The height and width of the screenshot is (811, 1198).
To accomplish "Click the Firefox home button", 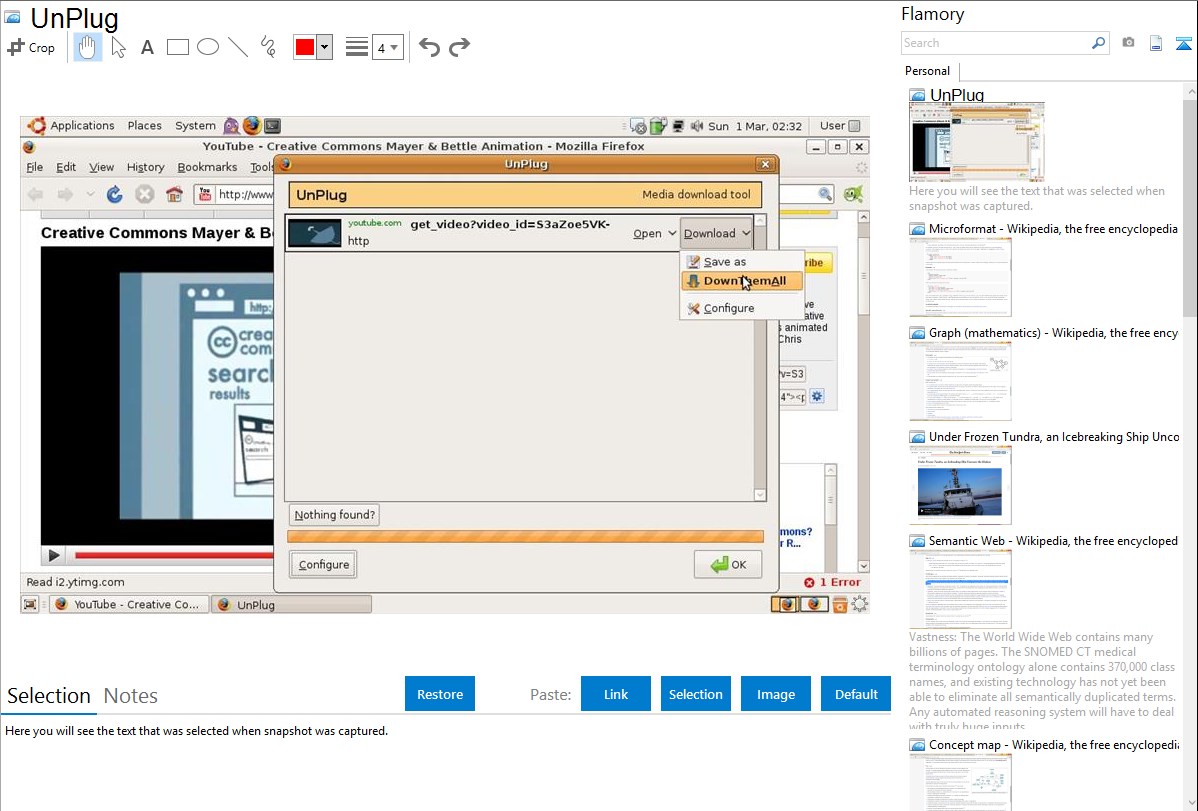I will (174, 194).
